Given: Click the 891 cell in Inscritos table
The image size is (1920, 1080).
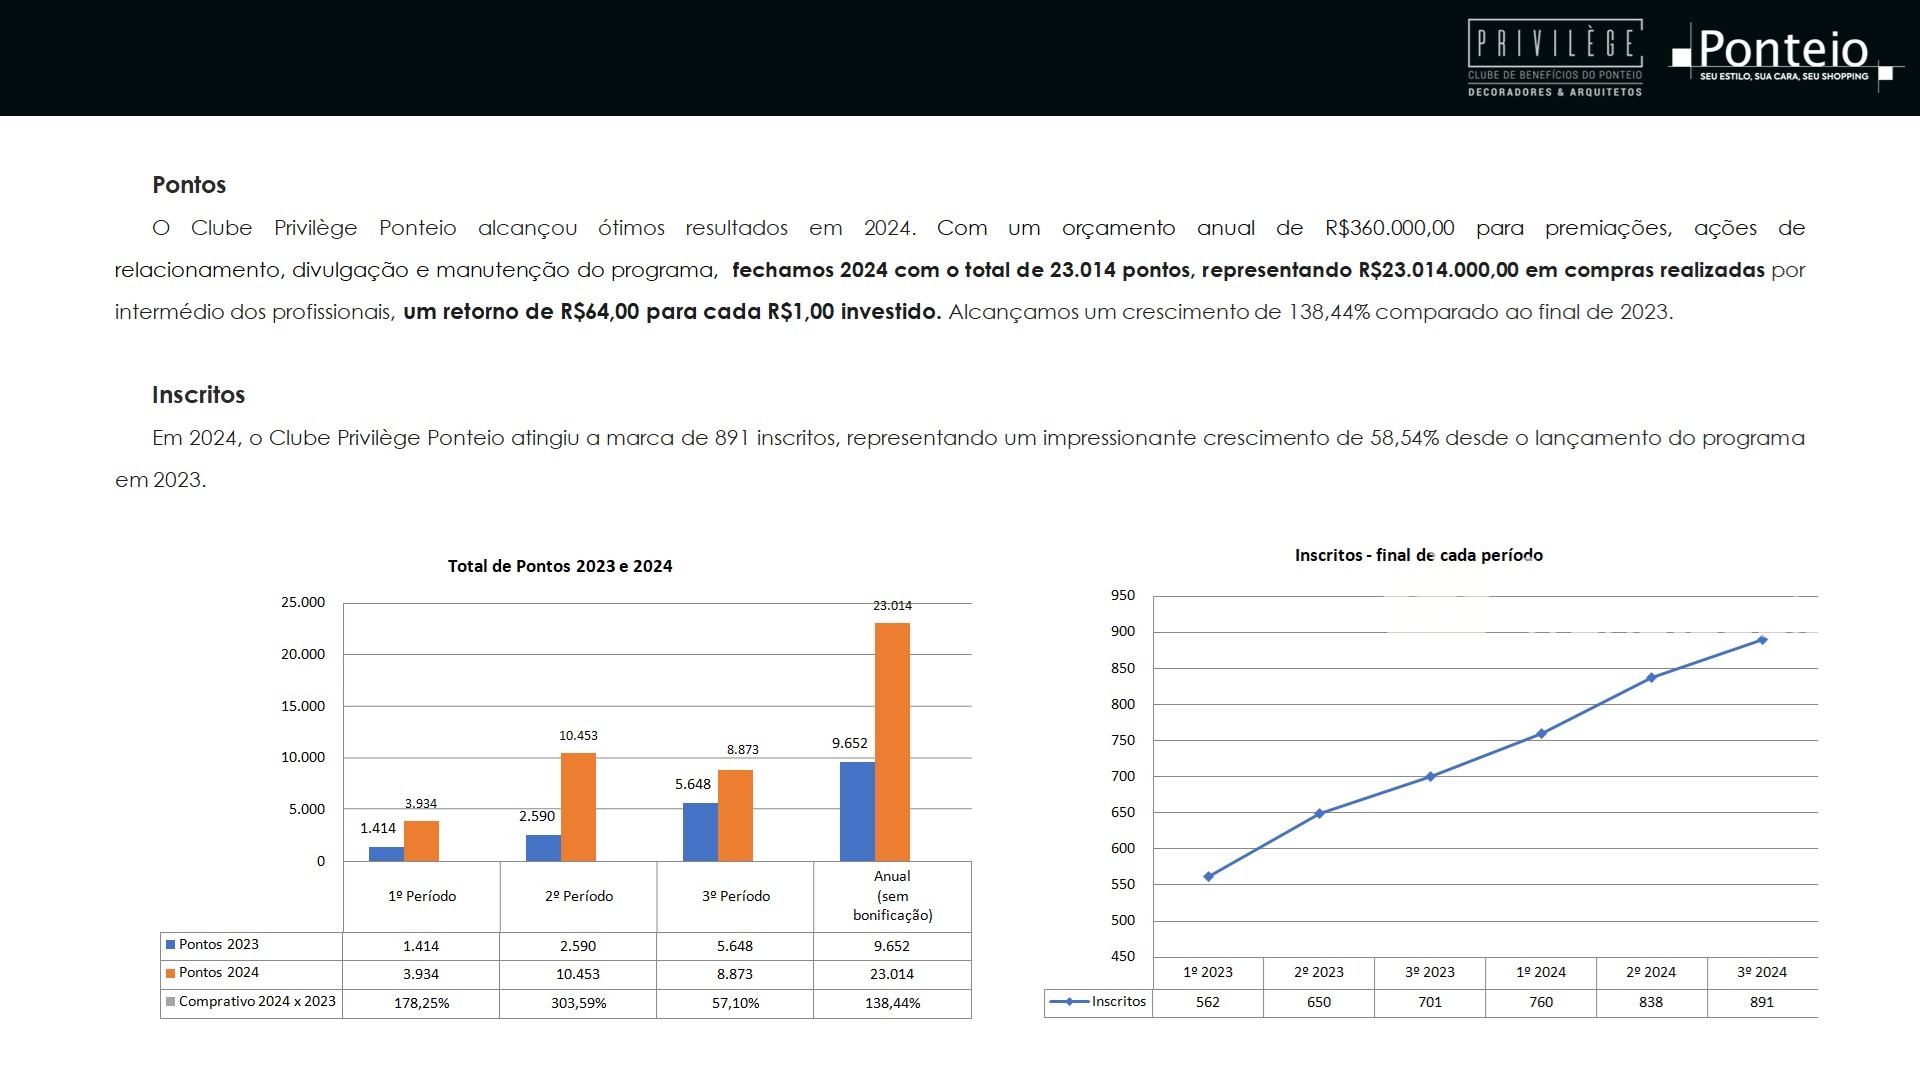Looking at the screenshot, I should [1761, 1002].
